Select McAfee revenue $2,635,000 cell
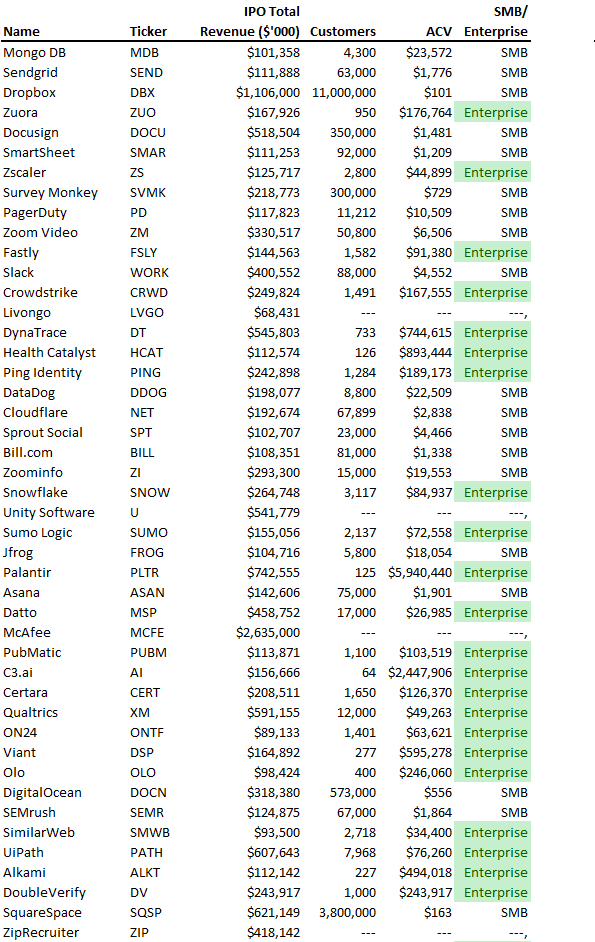The height and width of the screenshot is (942, 595). (267, 633)
